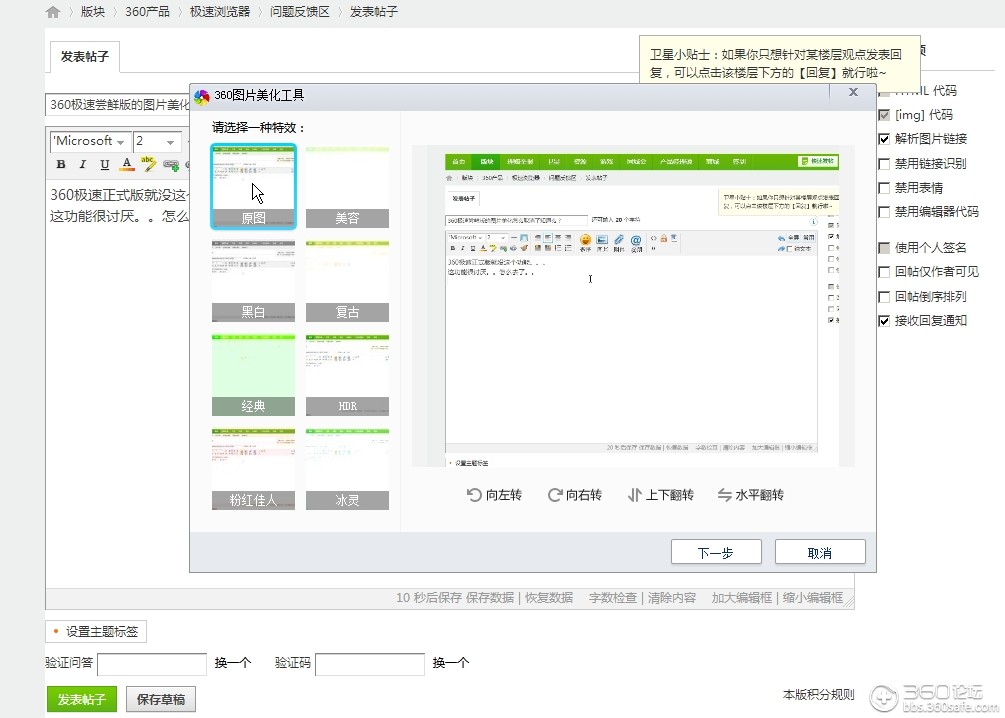Open 360产品 breadcrumb link
This screenshot has height=718, width=1005.
(147, 12)
